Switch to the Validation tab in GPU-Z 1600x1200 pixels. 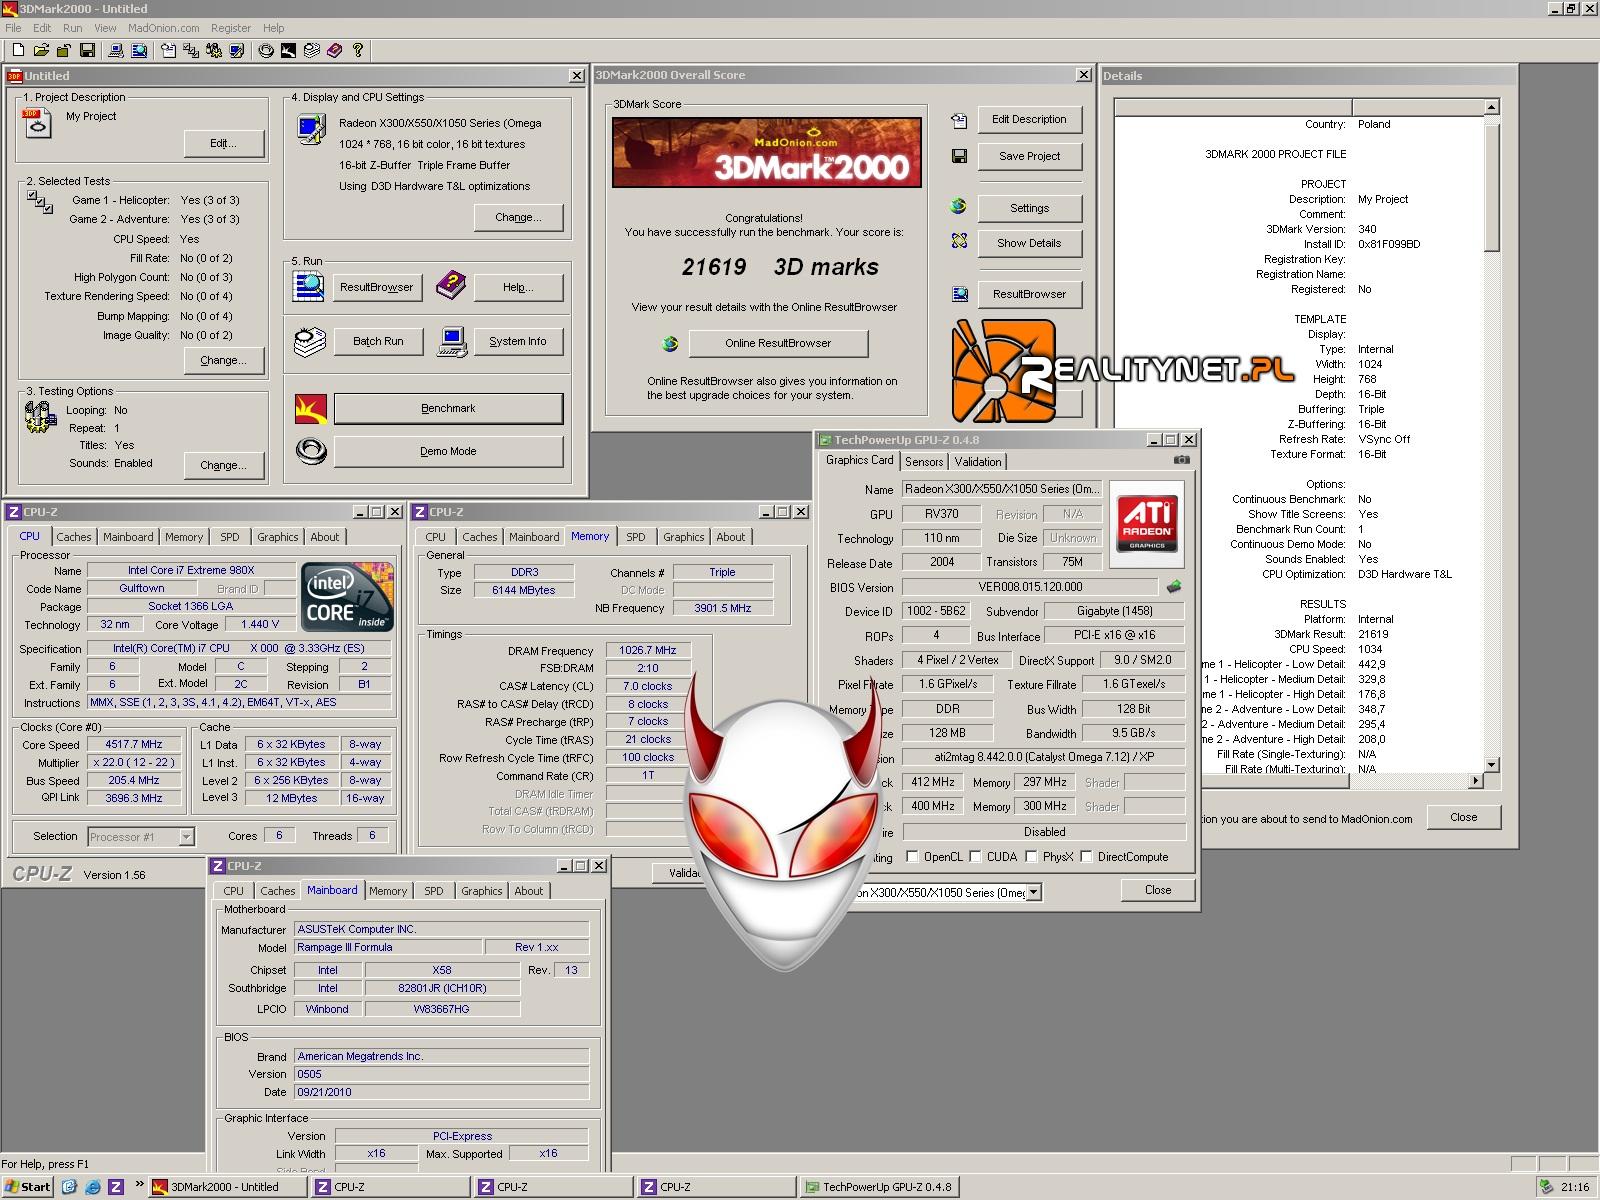coord(978,462)
